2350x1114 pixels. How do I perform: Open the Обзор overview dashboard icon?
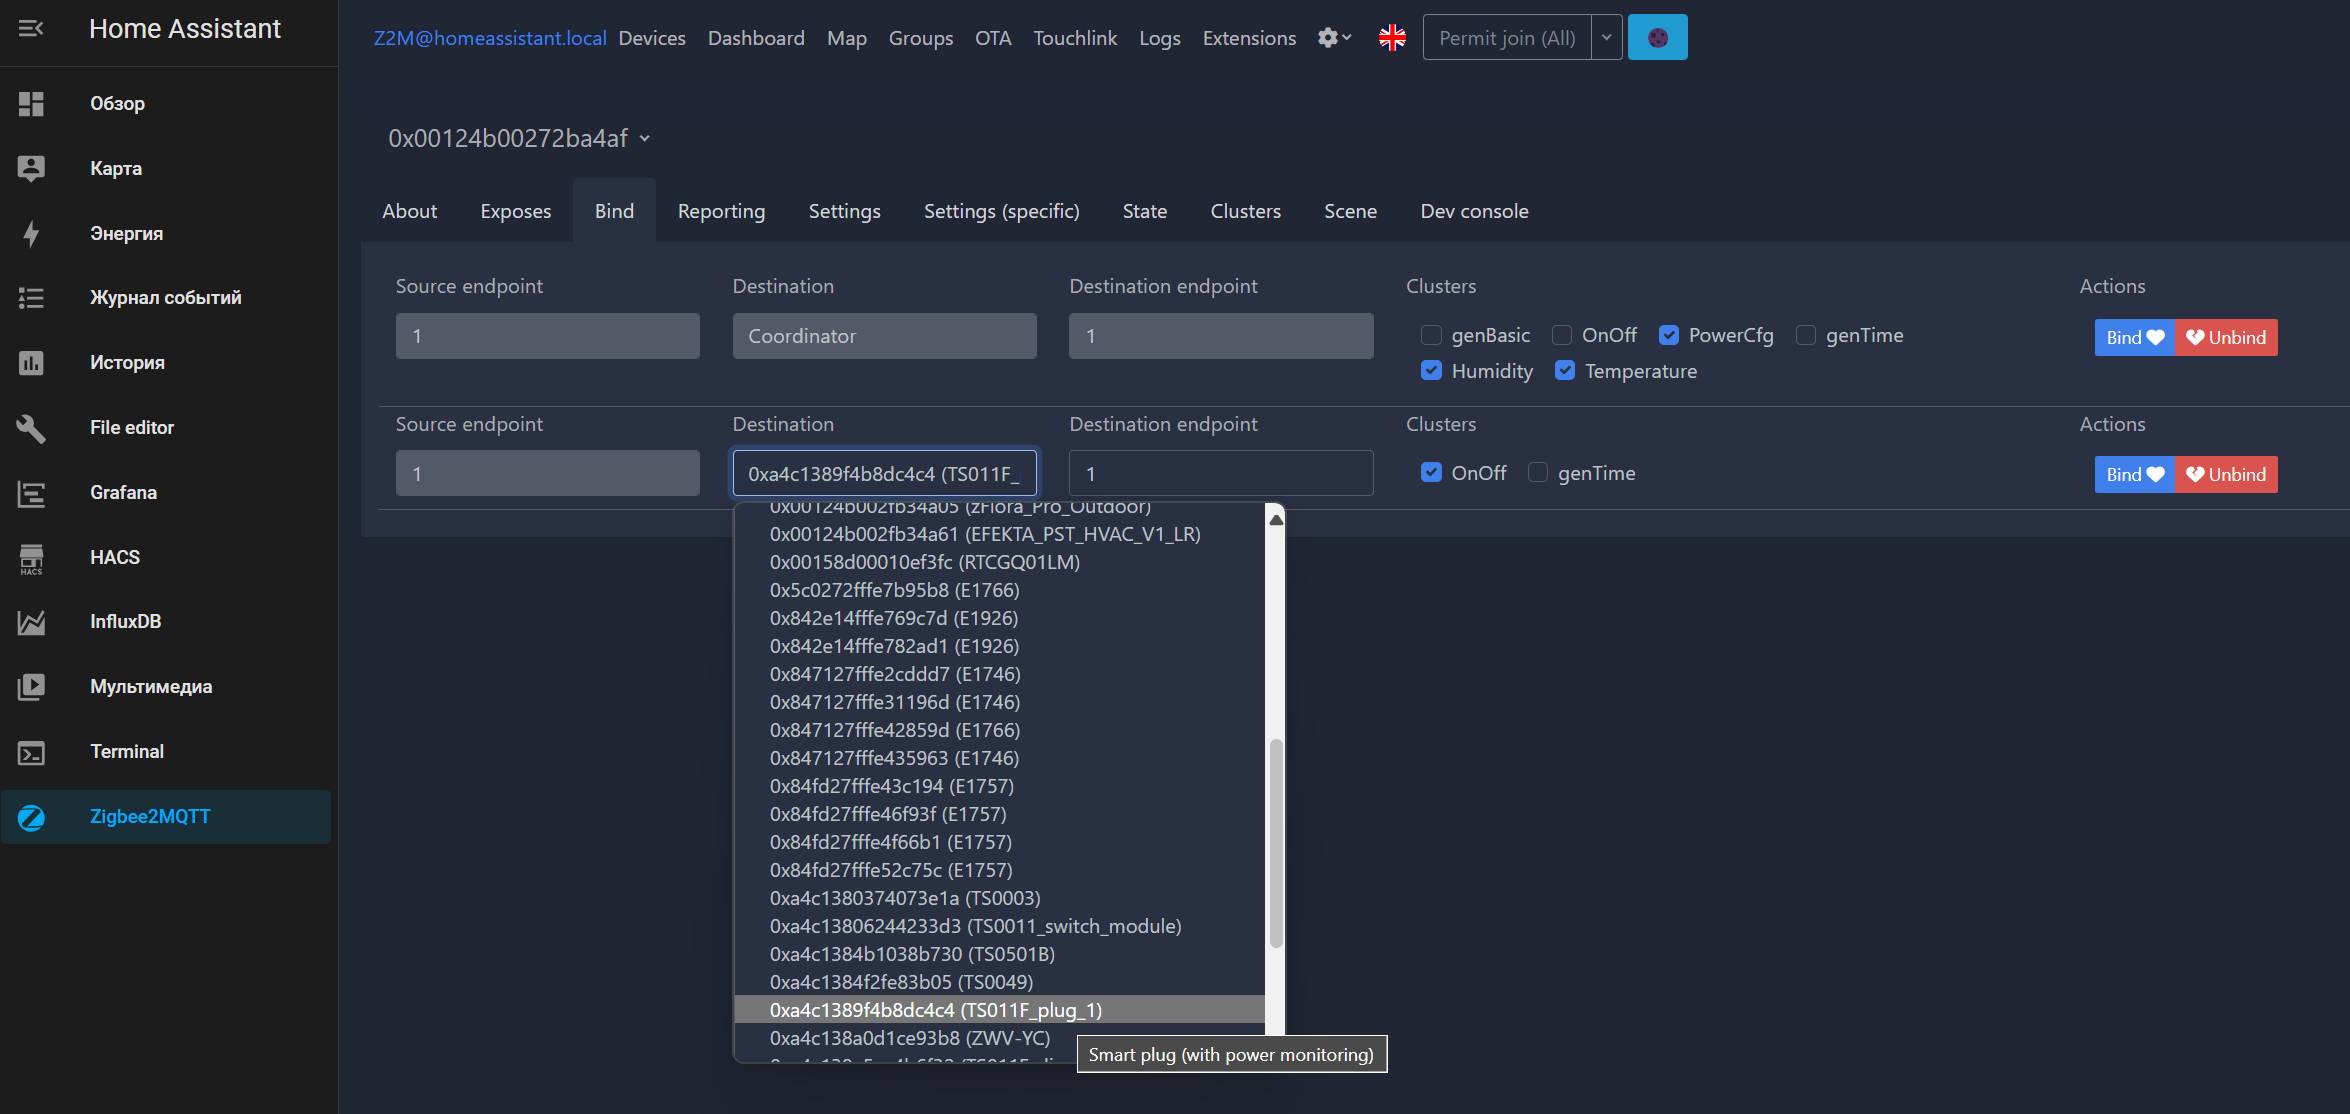point(31,104)
